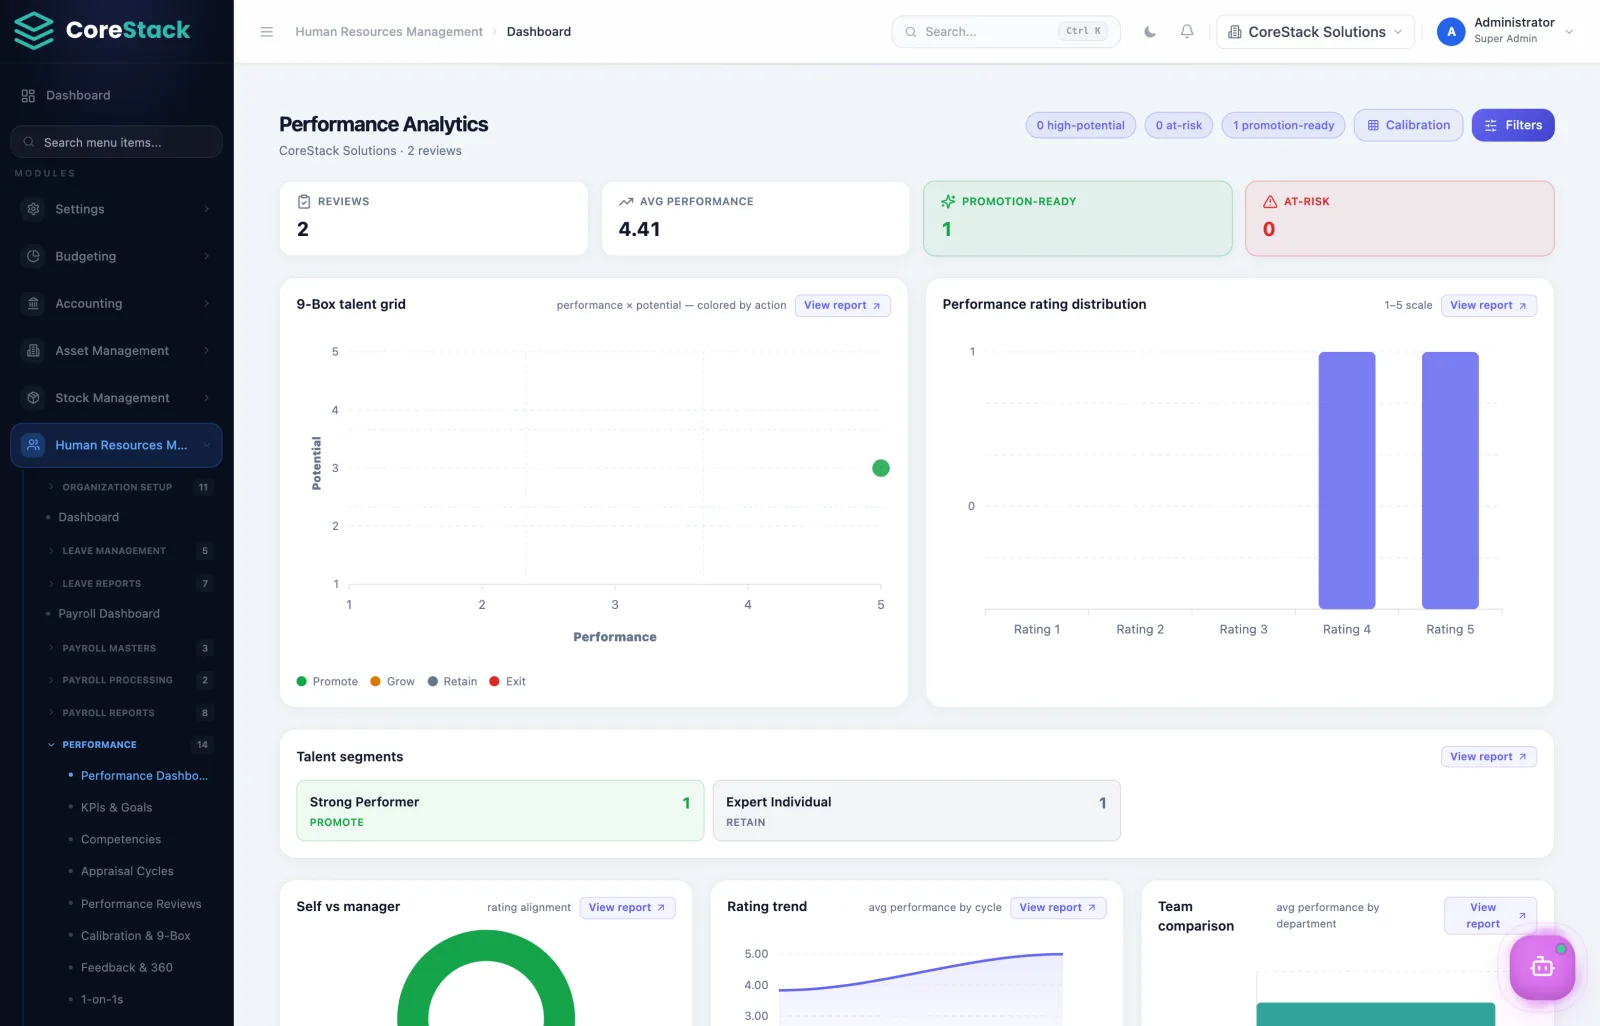Click the at-risk warning triangle icon

point(1270,201)
